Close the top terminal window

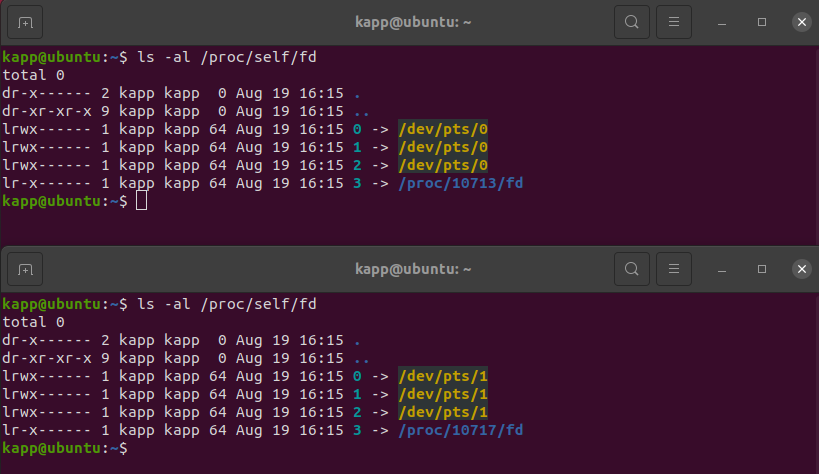[x=801, y=21]
